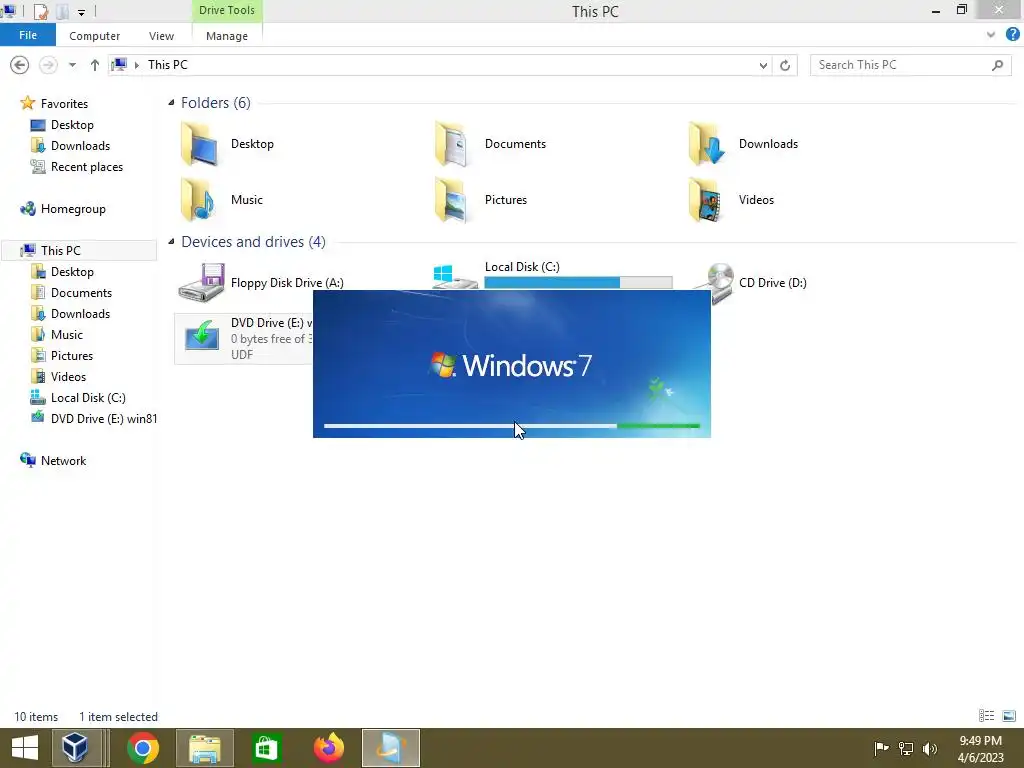The width and height of the screenshot is (1024, 768).
Task: Open Downloads under This PC tree
Action: click(80, 313)
